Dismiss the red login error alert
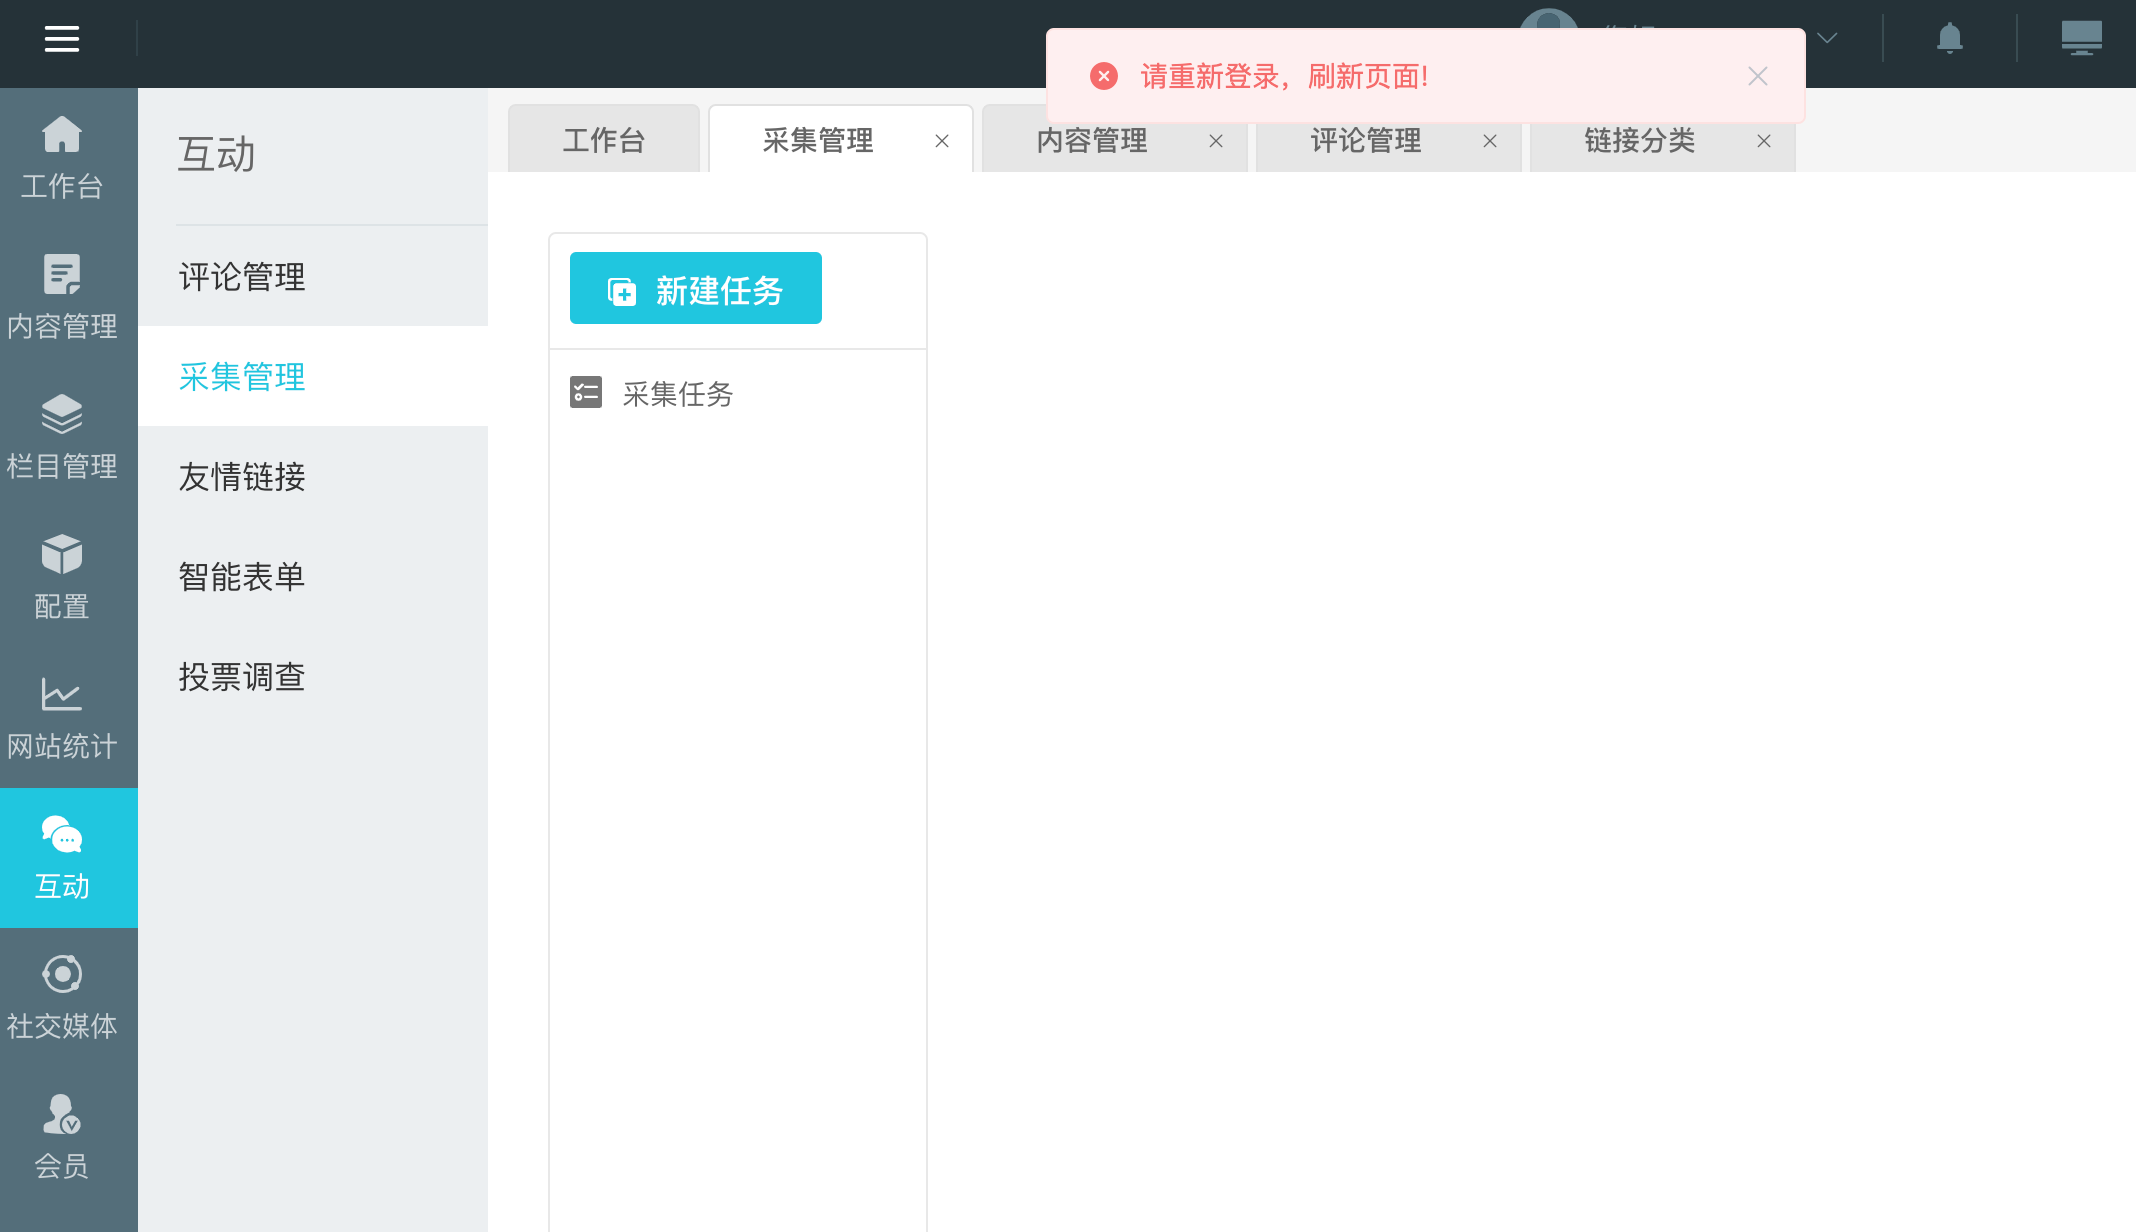Image resolution: width=2136 pixels, height=1232 pixels. coord(1757,77)
